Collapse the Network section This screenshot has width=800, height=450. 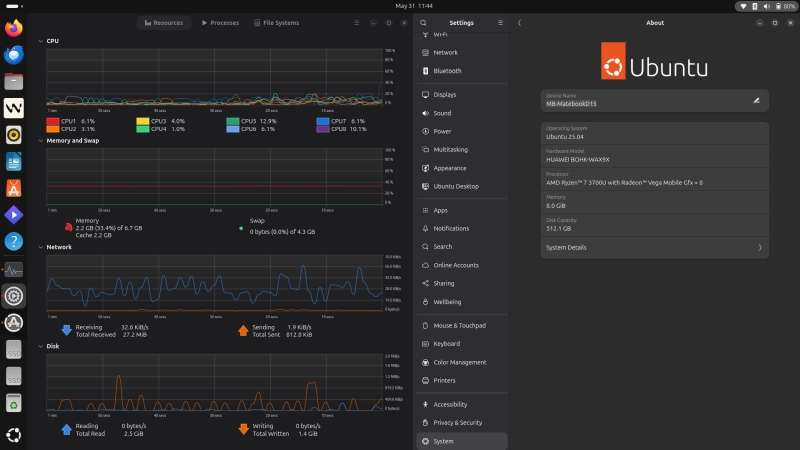tap(41, 247)
